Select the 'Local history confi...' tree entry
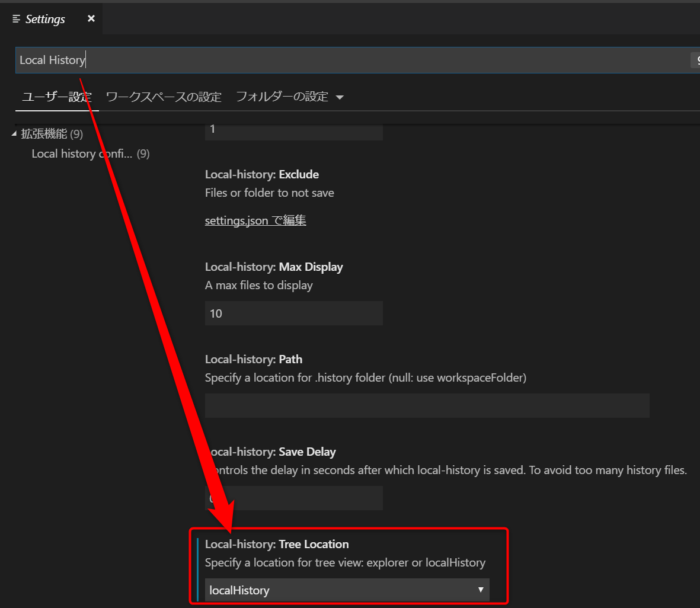The width and height of the screenshot is (700, 608). pyautogui.click(x=90, y=154)
